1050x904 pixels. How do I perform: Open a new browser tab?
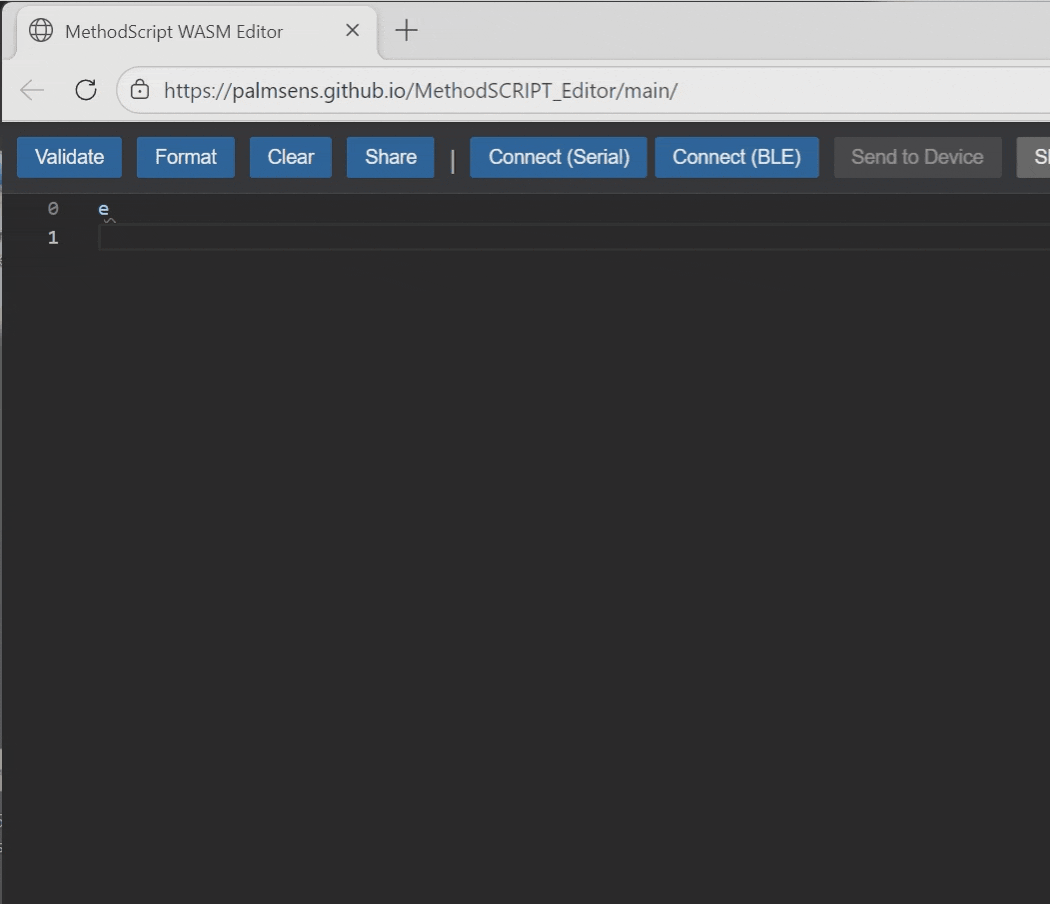click(406, 31)
